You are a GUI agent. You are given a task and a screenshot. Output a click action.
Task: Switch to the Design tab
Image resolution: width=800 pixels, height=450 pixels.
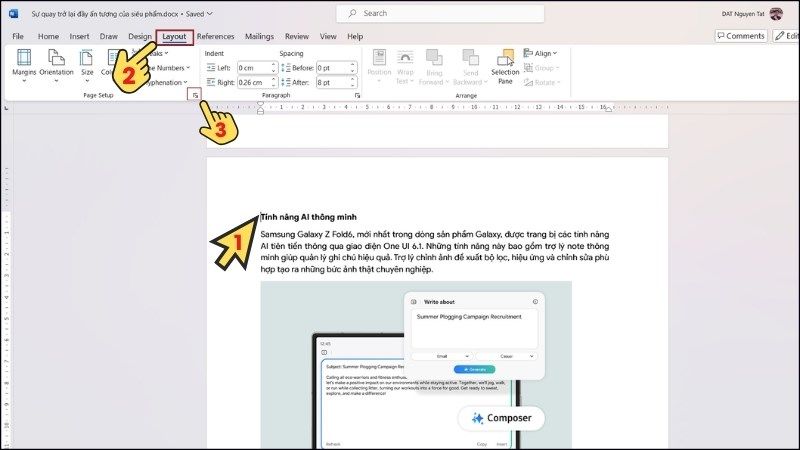140,36
